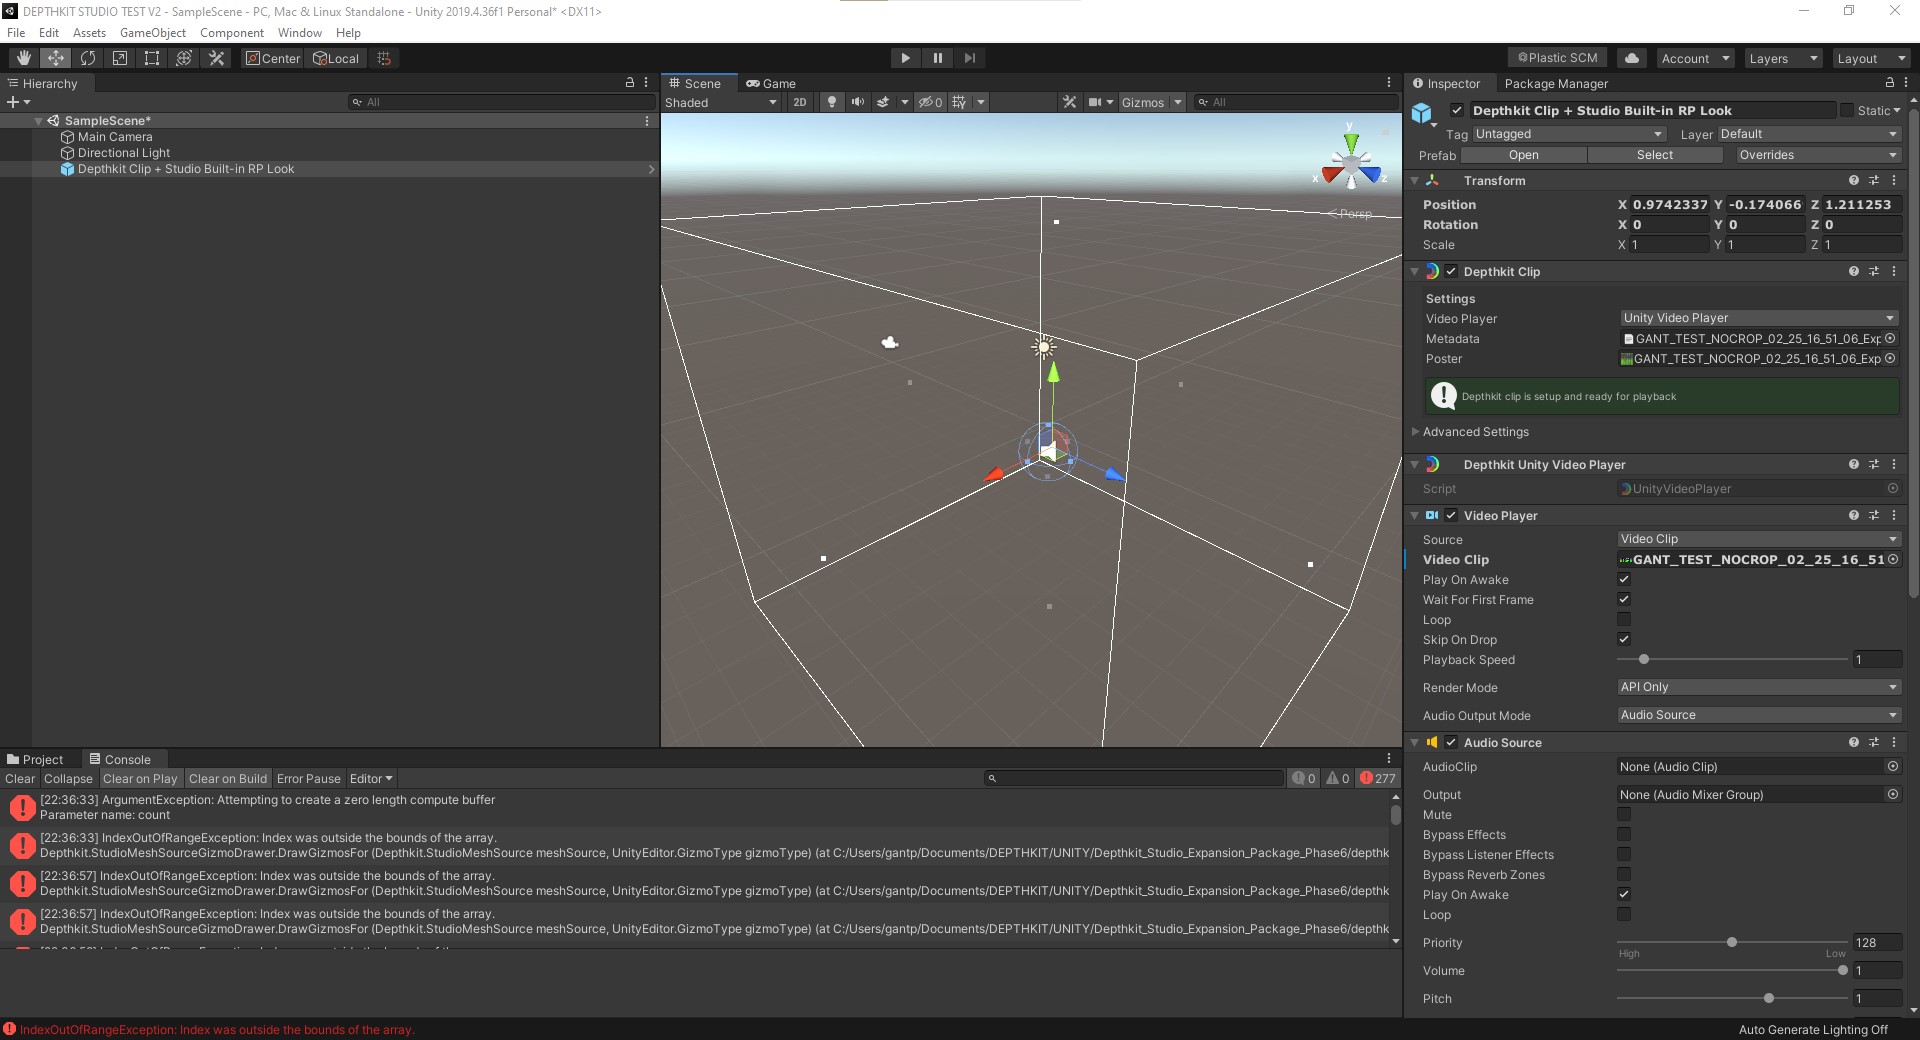Enable the Video Player Loop checkbox
This screenshot has height=1040, width=1920.
click(x=1624, y=619)
